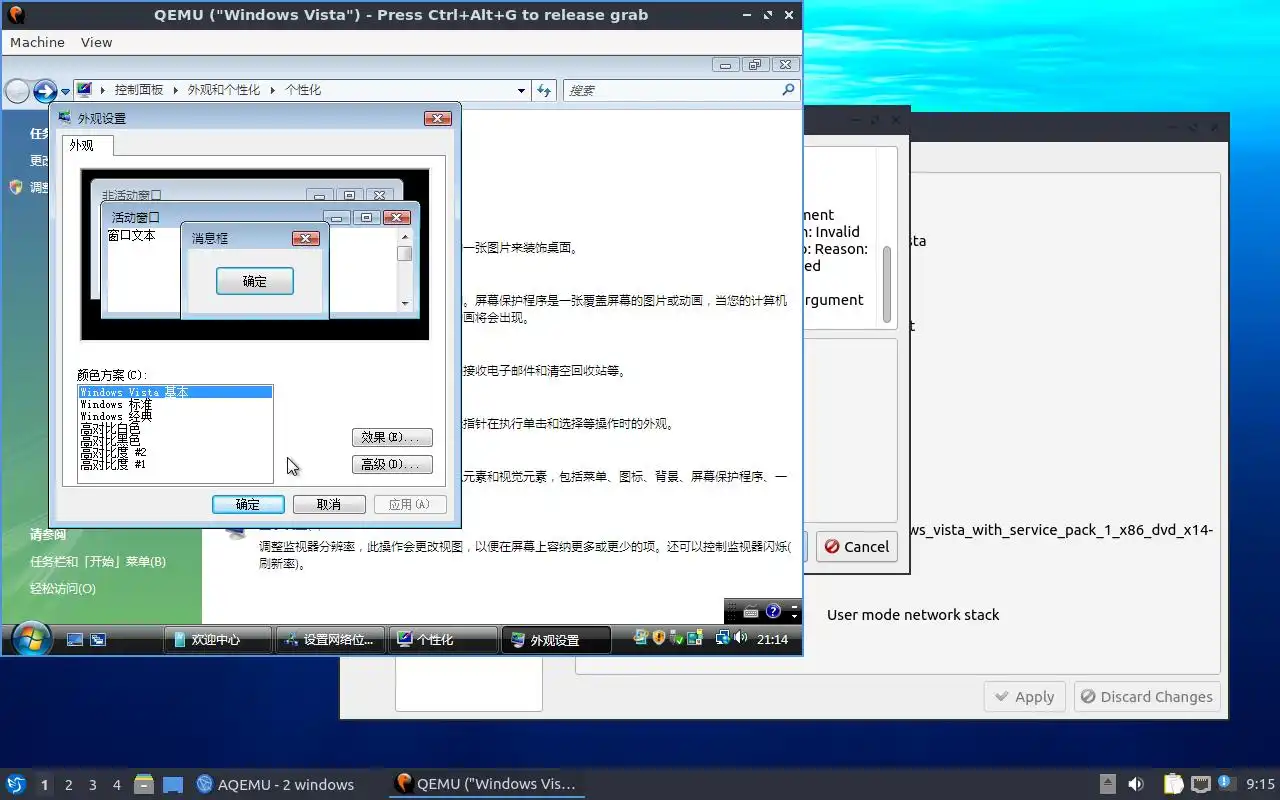Click 个性化 breadcrumb
Image resolution: width=1280 pixels, height=800 pixels.
[302, 90]
